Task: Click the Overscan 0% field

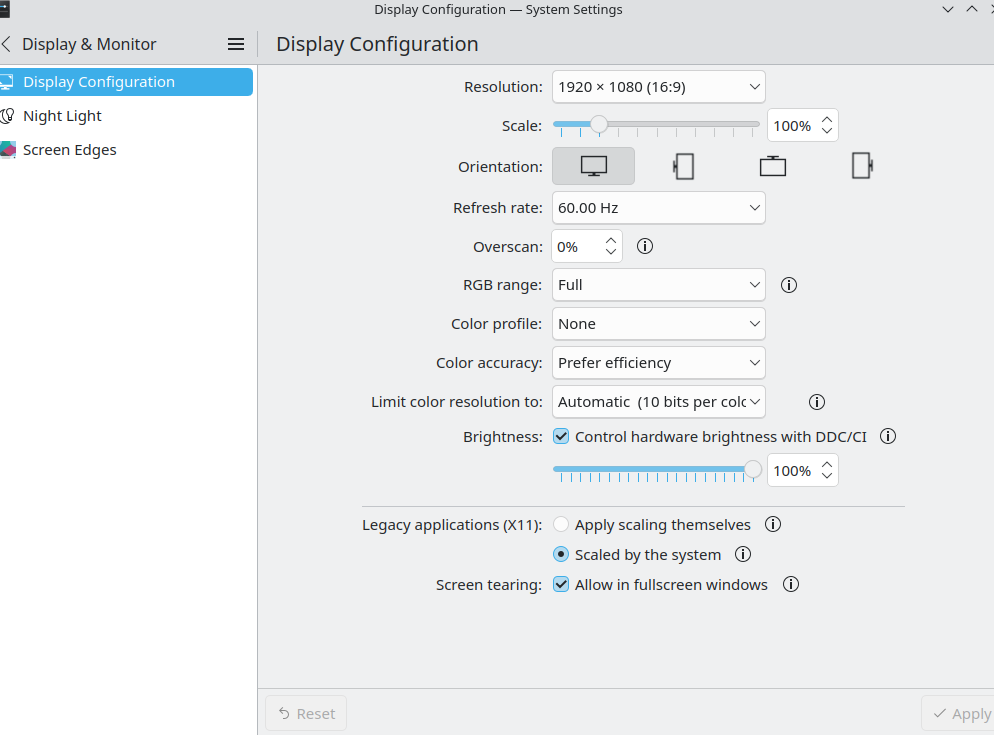Action: (x=577, y=247)
